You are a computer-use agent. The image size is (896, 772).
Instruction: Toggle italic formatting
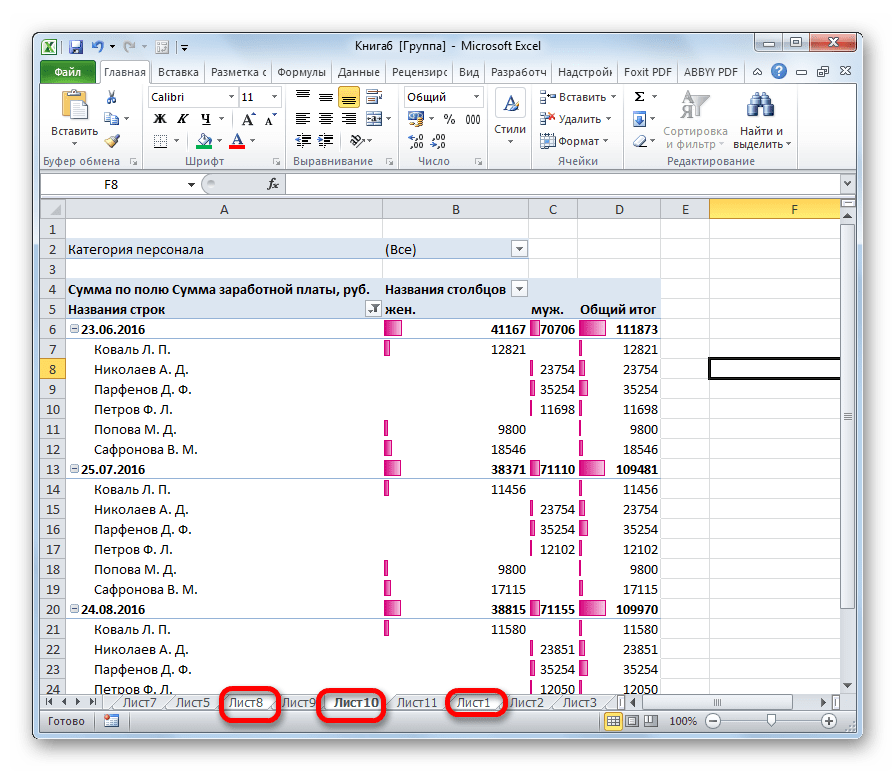181,119
